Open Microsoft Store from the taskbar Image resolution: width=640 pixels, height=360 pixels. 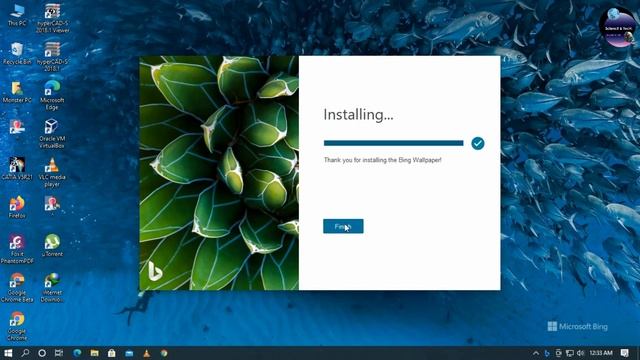tap(111, 353)
